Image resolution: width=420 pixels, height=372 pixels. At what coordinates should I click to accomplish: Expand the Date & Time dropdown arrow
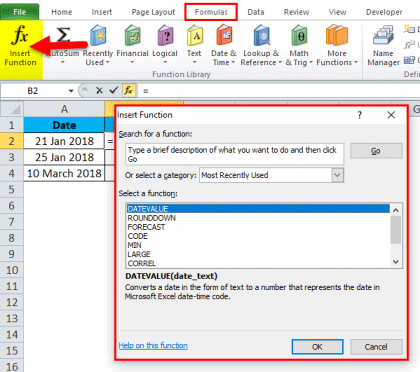[x=233, y=62]
